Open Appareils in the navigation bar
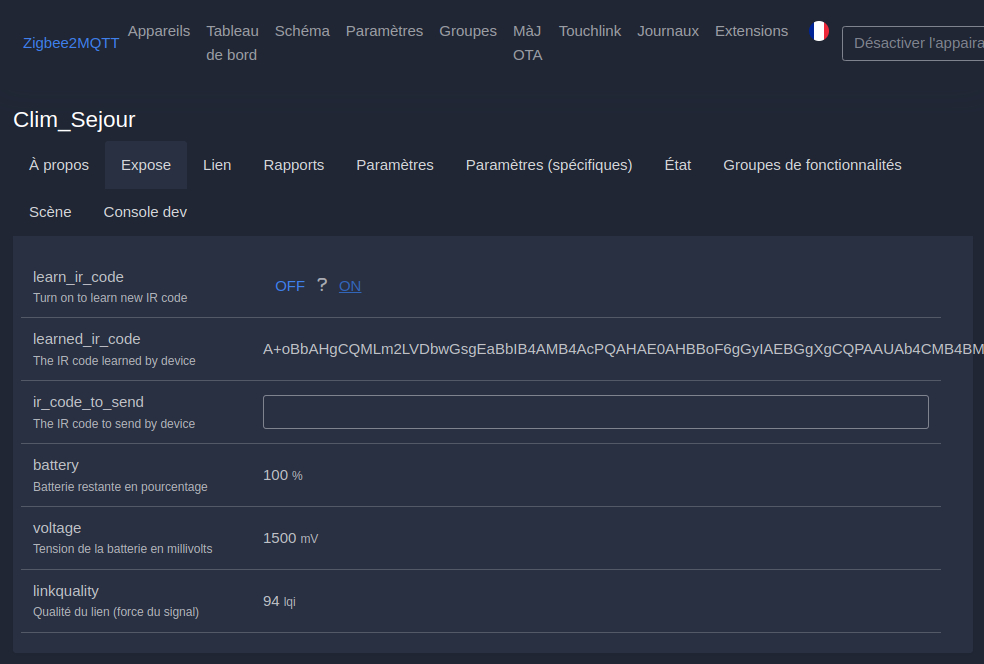Image resolution: width=984 pixels, height=664 pixels. (159, 31)
